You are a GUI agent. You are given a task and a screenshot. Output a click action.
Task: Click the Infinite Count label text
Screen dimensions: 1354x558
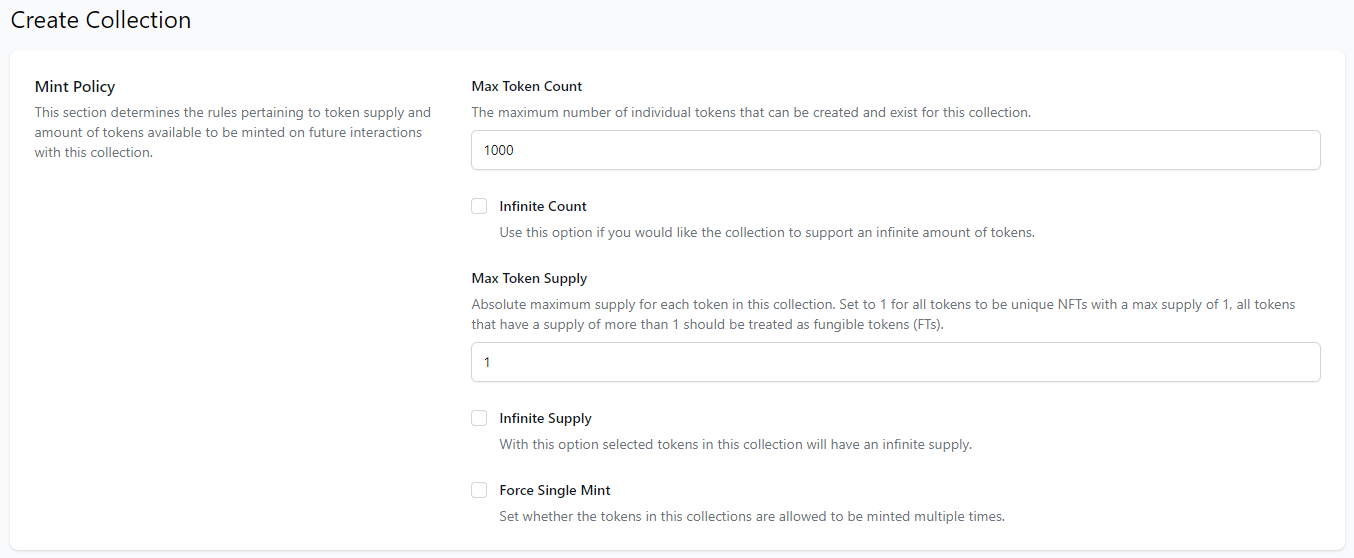[x=543, y=206]
